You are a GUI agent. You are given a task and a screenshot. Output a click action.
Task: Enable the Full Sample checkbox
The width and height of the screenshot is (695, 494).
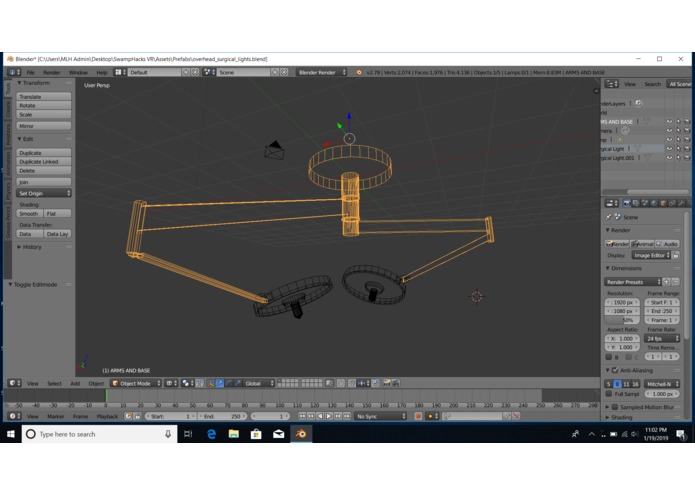(609, 393)
